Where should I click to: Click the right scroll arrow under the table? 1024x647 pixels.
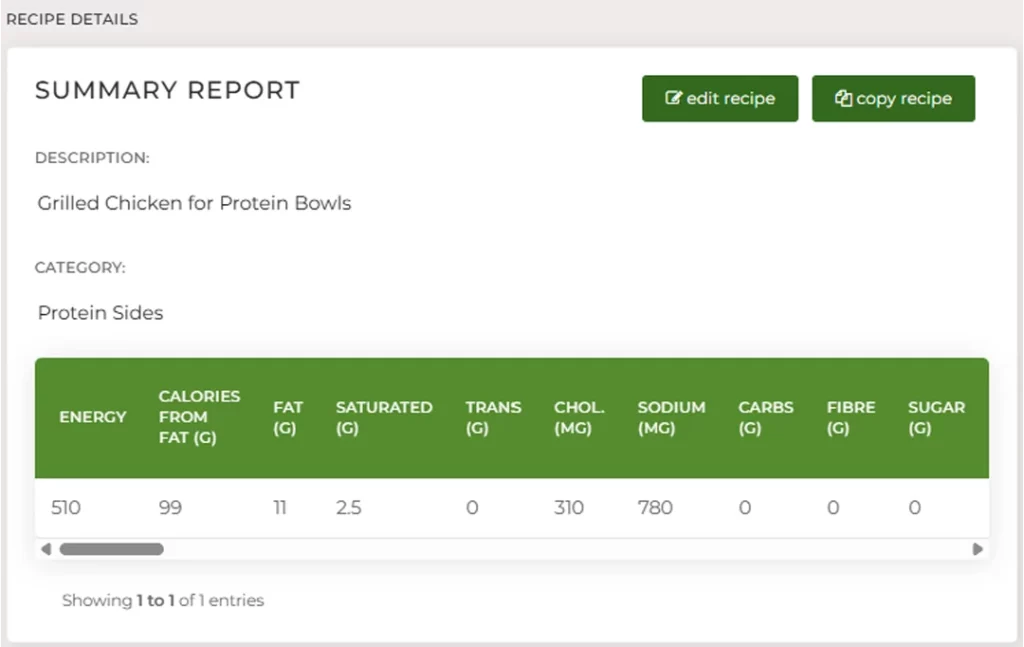pyautogui.click(x=978, y=549)
